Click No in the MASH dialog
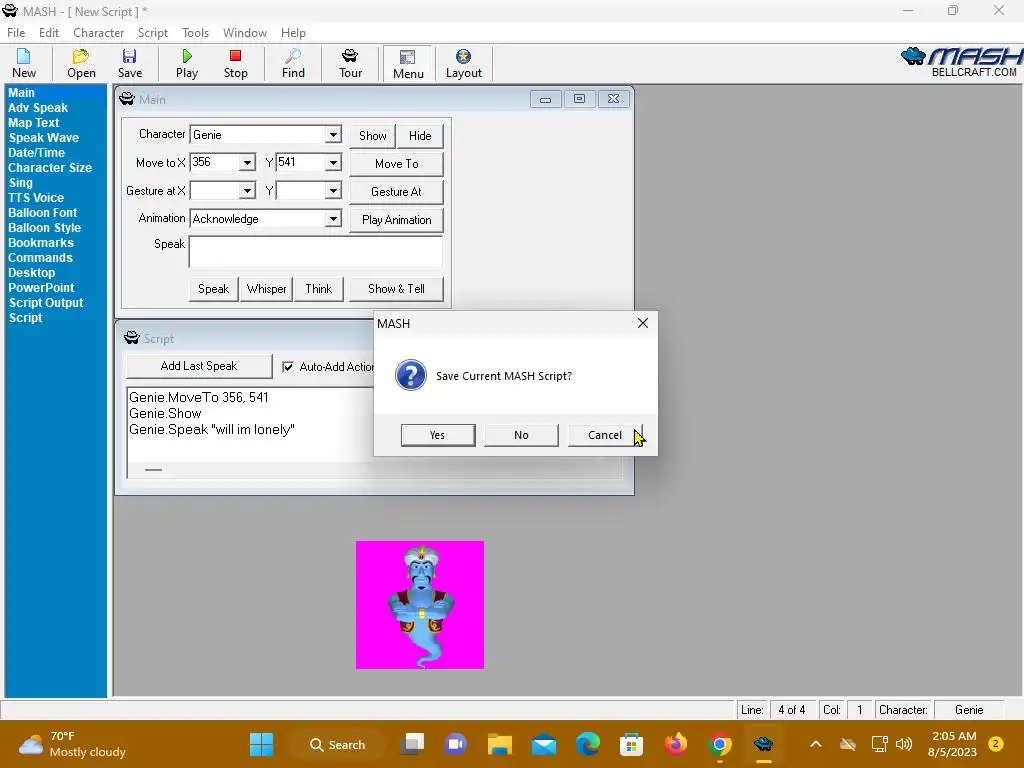1024x768 pixels. pyautogui.click(x=521, y=435)
